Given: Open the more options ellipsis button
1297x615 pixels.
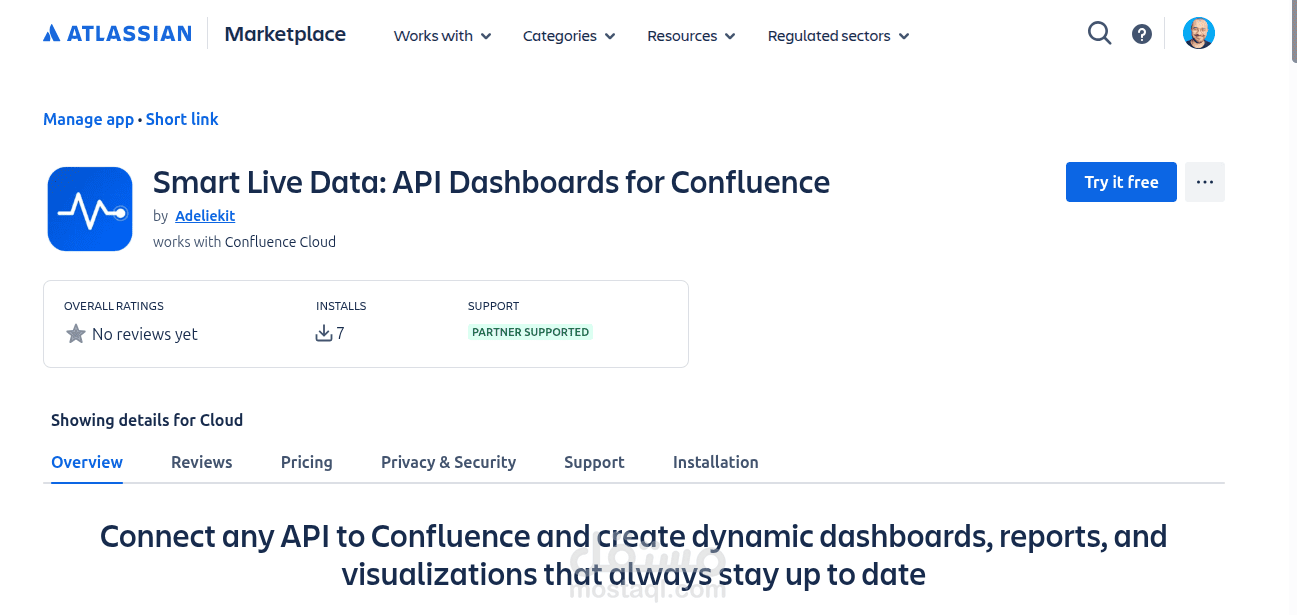Looking at the screenshot, I should pyautogui.click(x=1205, y=182).
